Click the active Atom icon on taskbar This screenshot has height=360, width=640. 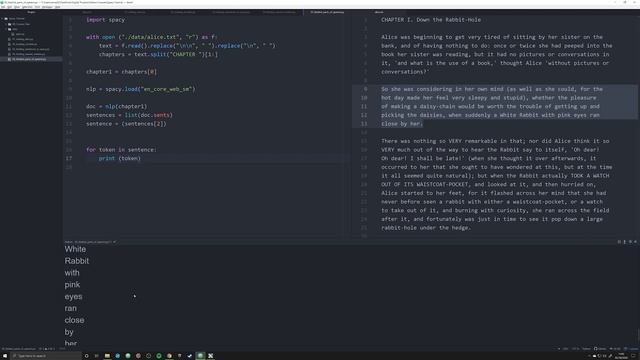[x=200, y=356]
